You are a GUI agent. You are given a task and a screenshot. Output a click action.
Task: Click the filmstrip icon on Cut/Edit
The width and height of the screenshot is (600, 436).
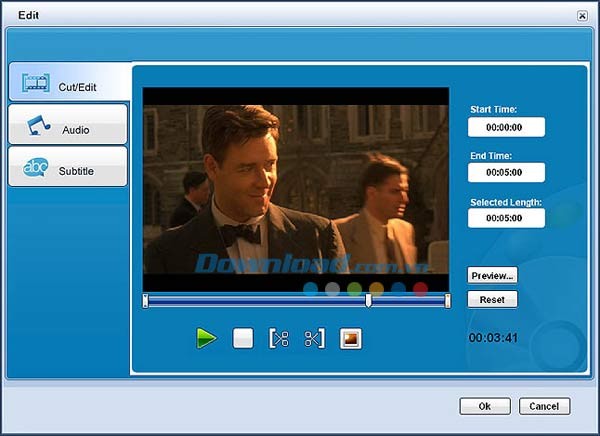point(36,83)
